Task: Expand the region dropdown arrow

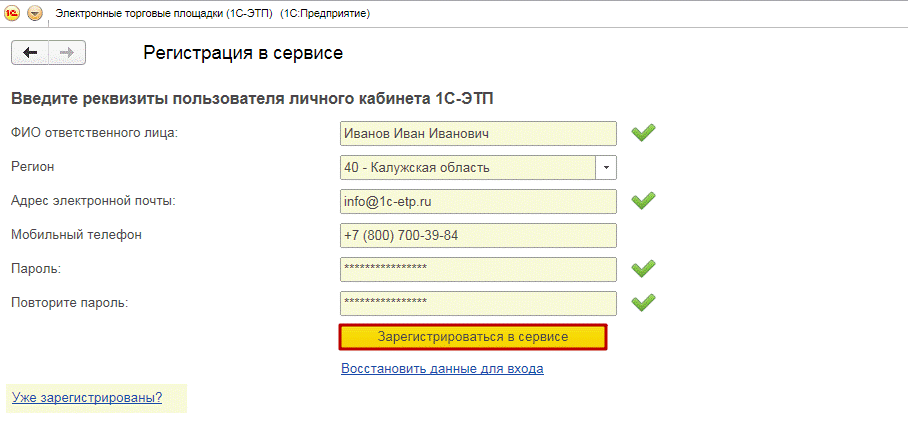Action: point(607,167)
